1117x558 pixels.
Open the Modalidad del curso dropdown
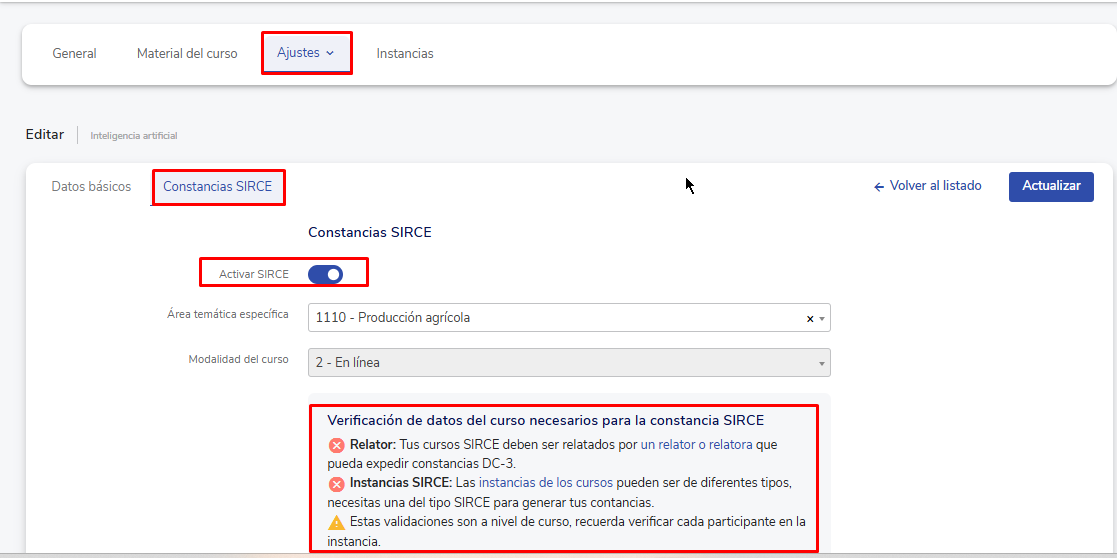click(568, 362)
